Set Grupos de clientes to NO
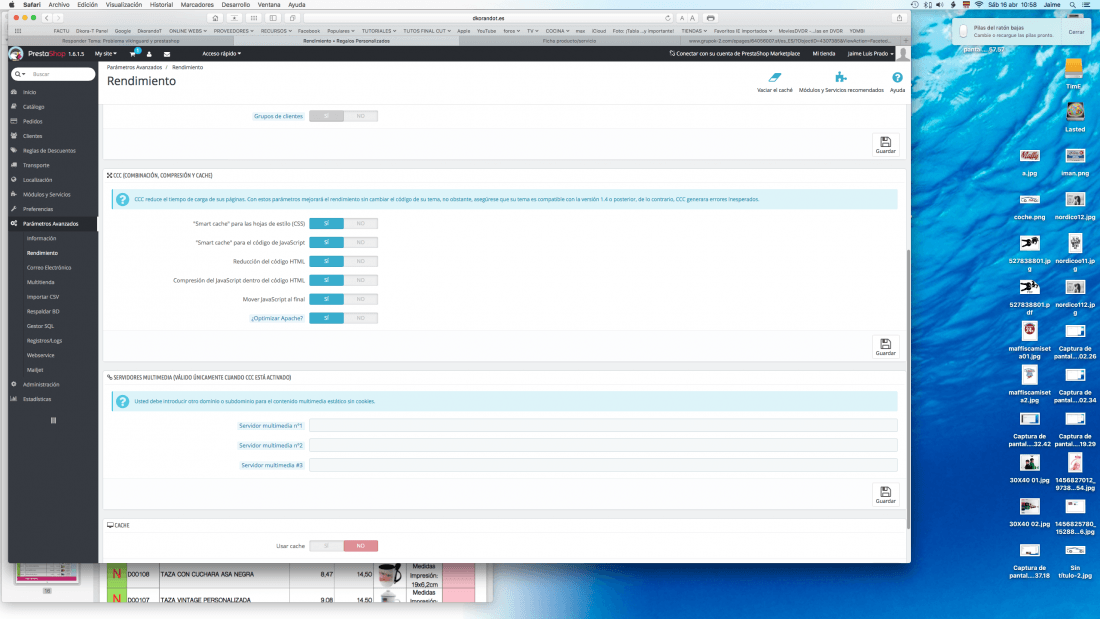Screen dimensions: 1100x619 (x=361, y=116)
